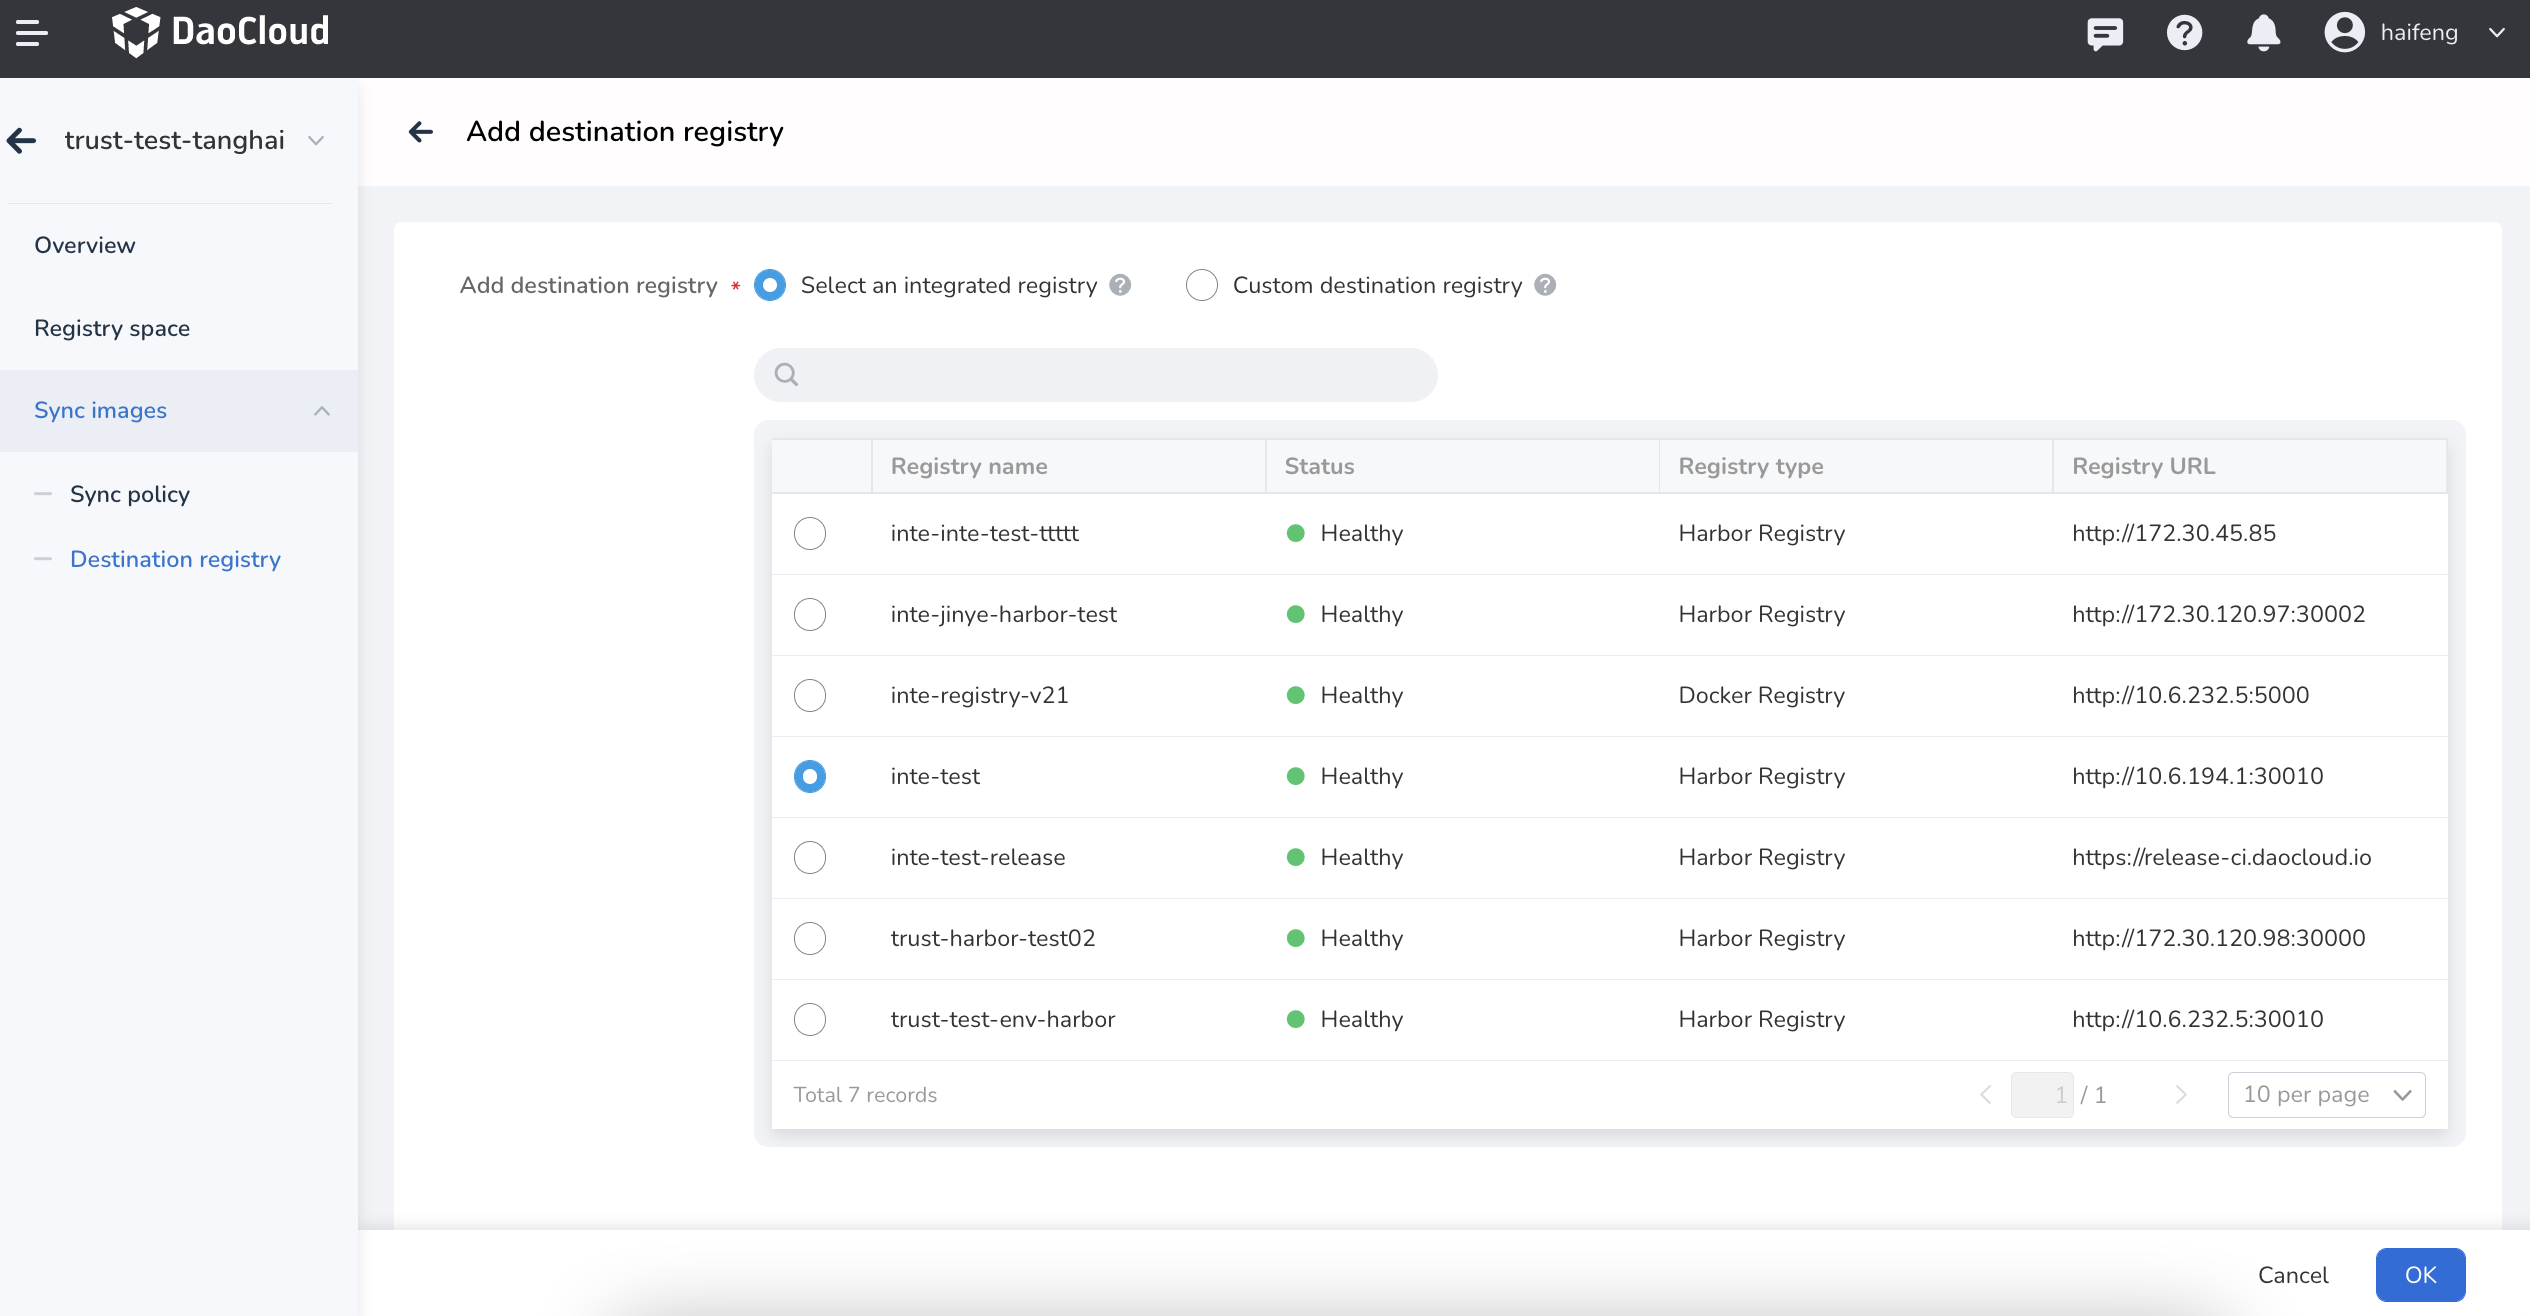Click URL http://172.30.120.97:30002

[x=2219, y=614]
